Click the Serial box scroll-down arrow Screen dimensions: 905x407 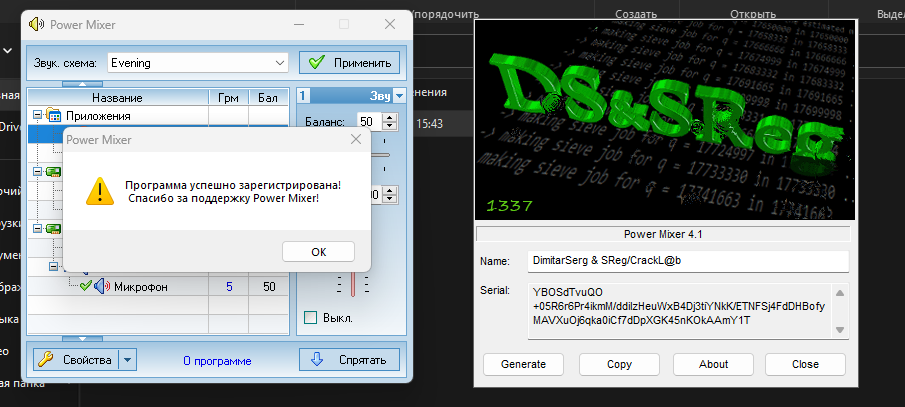[840, 330]
